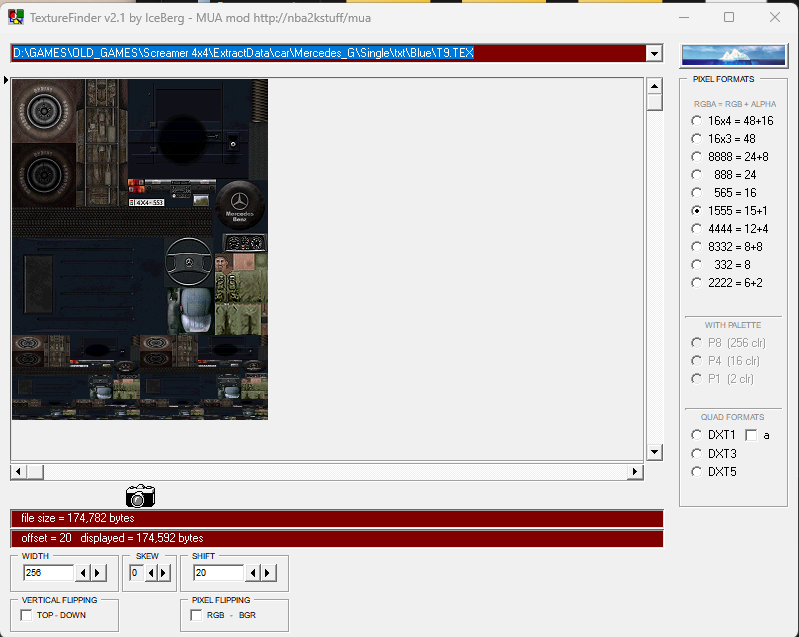Toggle RGB - BGR pixel flipping checkbox
This screenshot has height=637, width=799.
click(x=197, y=615)
